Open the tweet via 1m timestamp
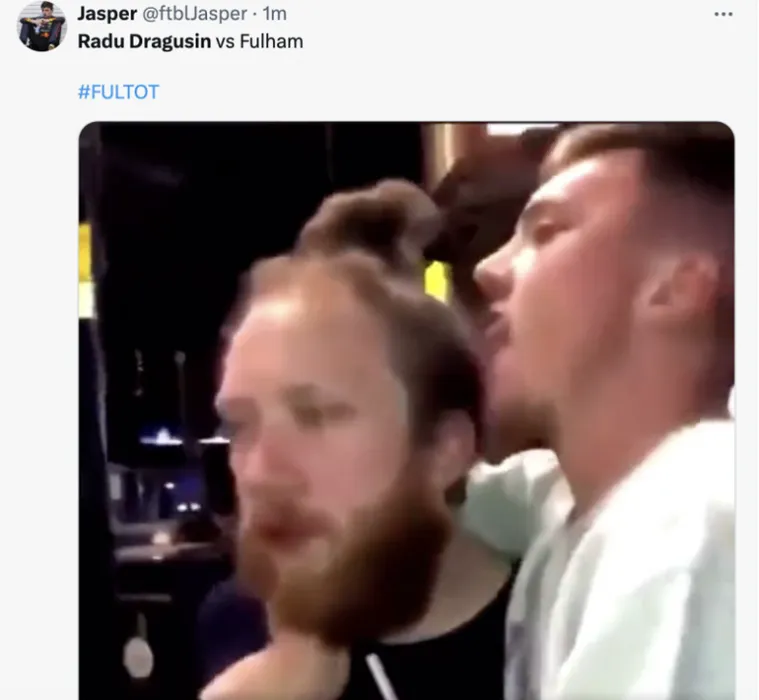This screenshot has width=759, height=700. (x=274, y=14)
